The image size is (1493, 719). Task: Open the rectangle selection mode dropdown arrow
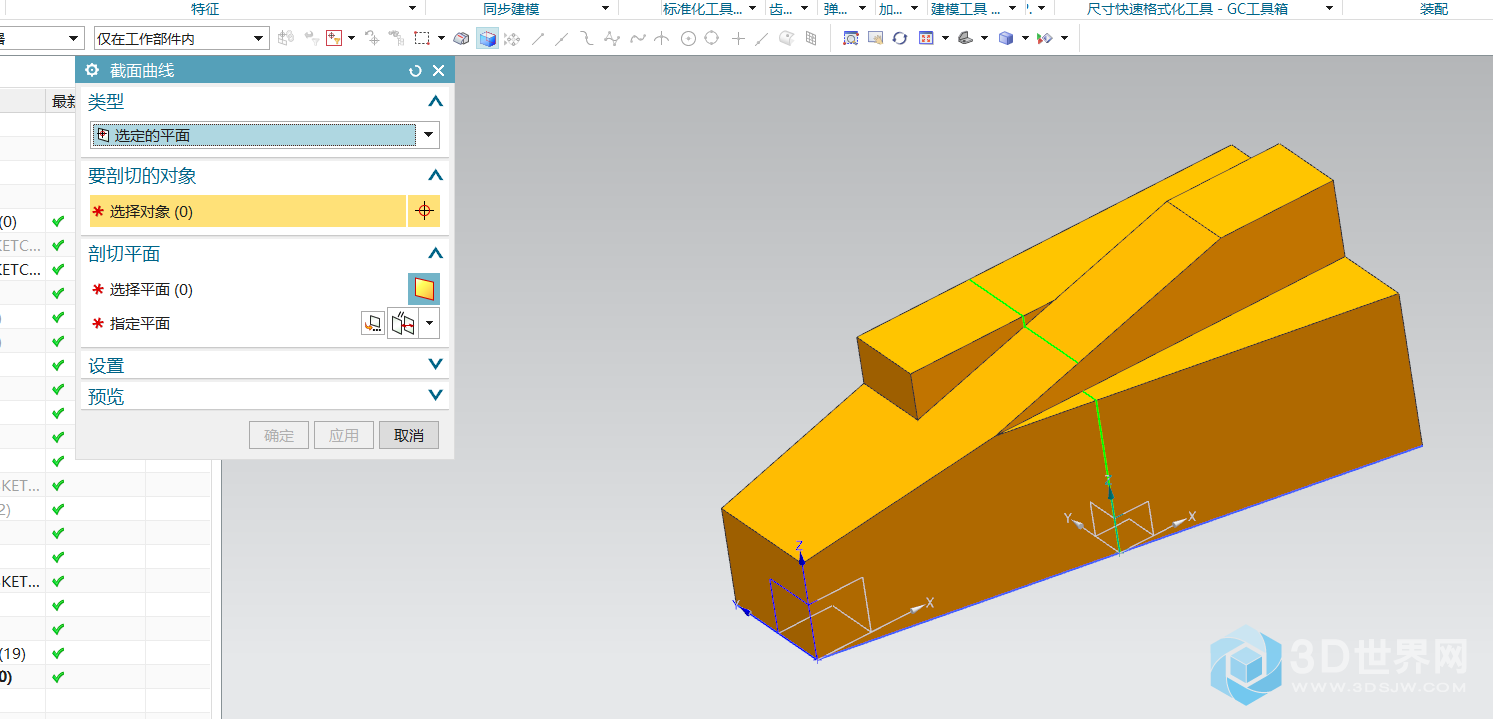coord(441,39)
